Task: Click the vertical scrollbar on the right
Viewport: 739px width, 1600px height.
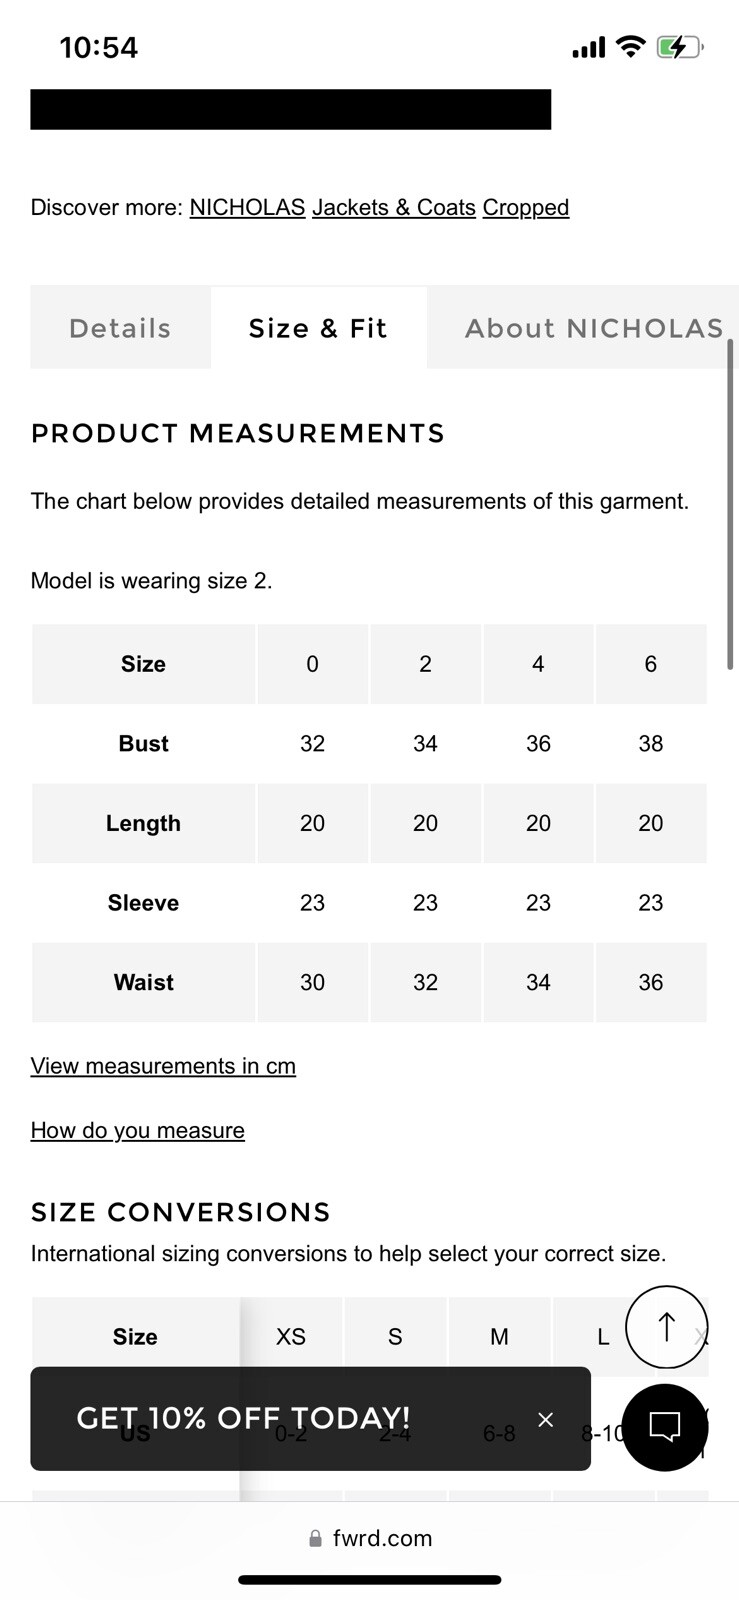Action: (x=730, y=504)
